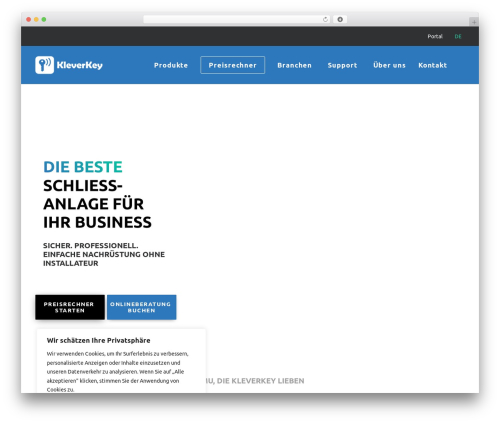Click the KleverKey wordmark text

[x=80, y=65]
